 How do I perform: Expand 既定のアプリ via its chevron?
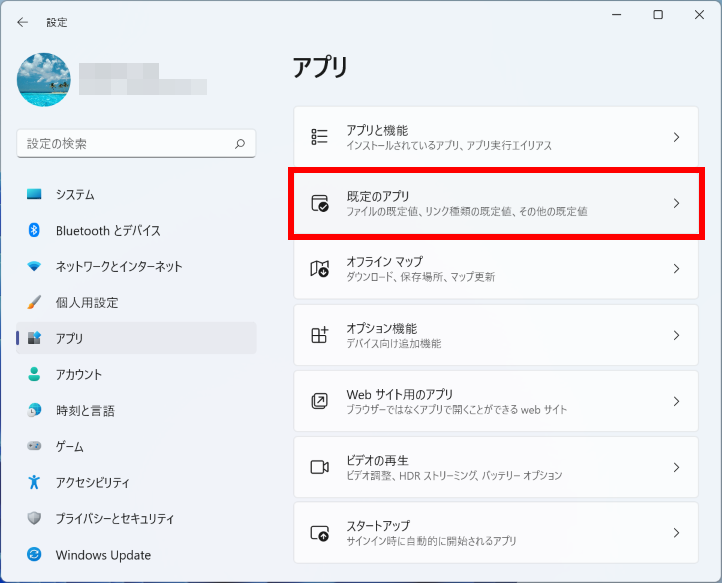[676, 203]
